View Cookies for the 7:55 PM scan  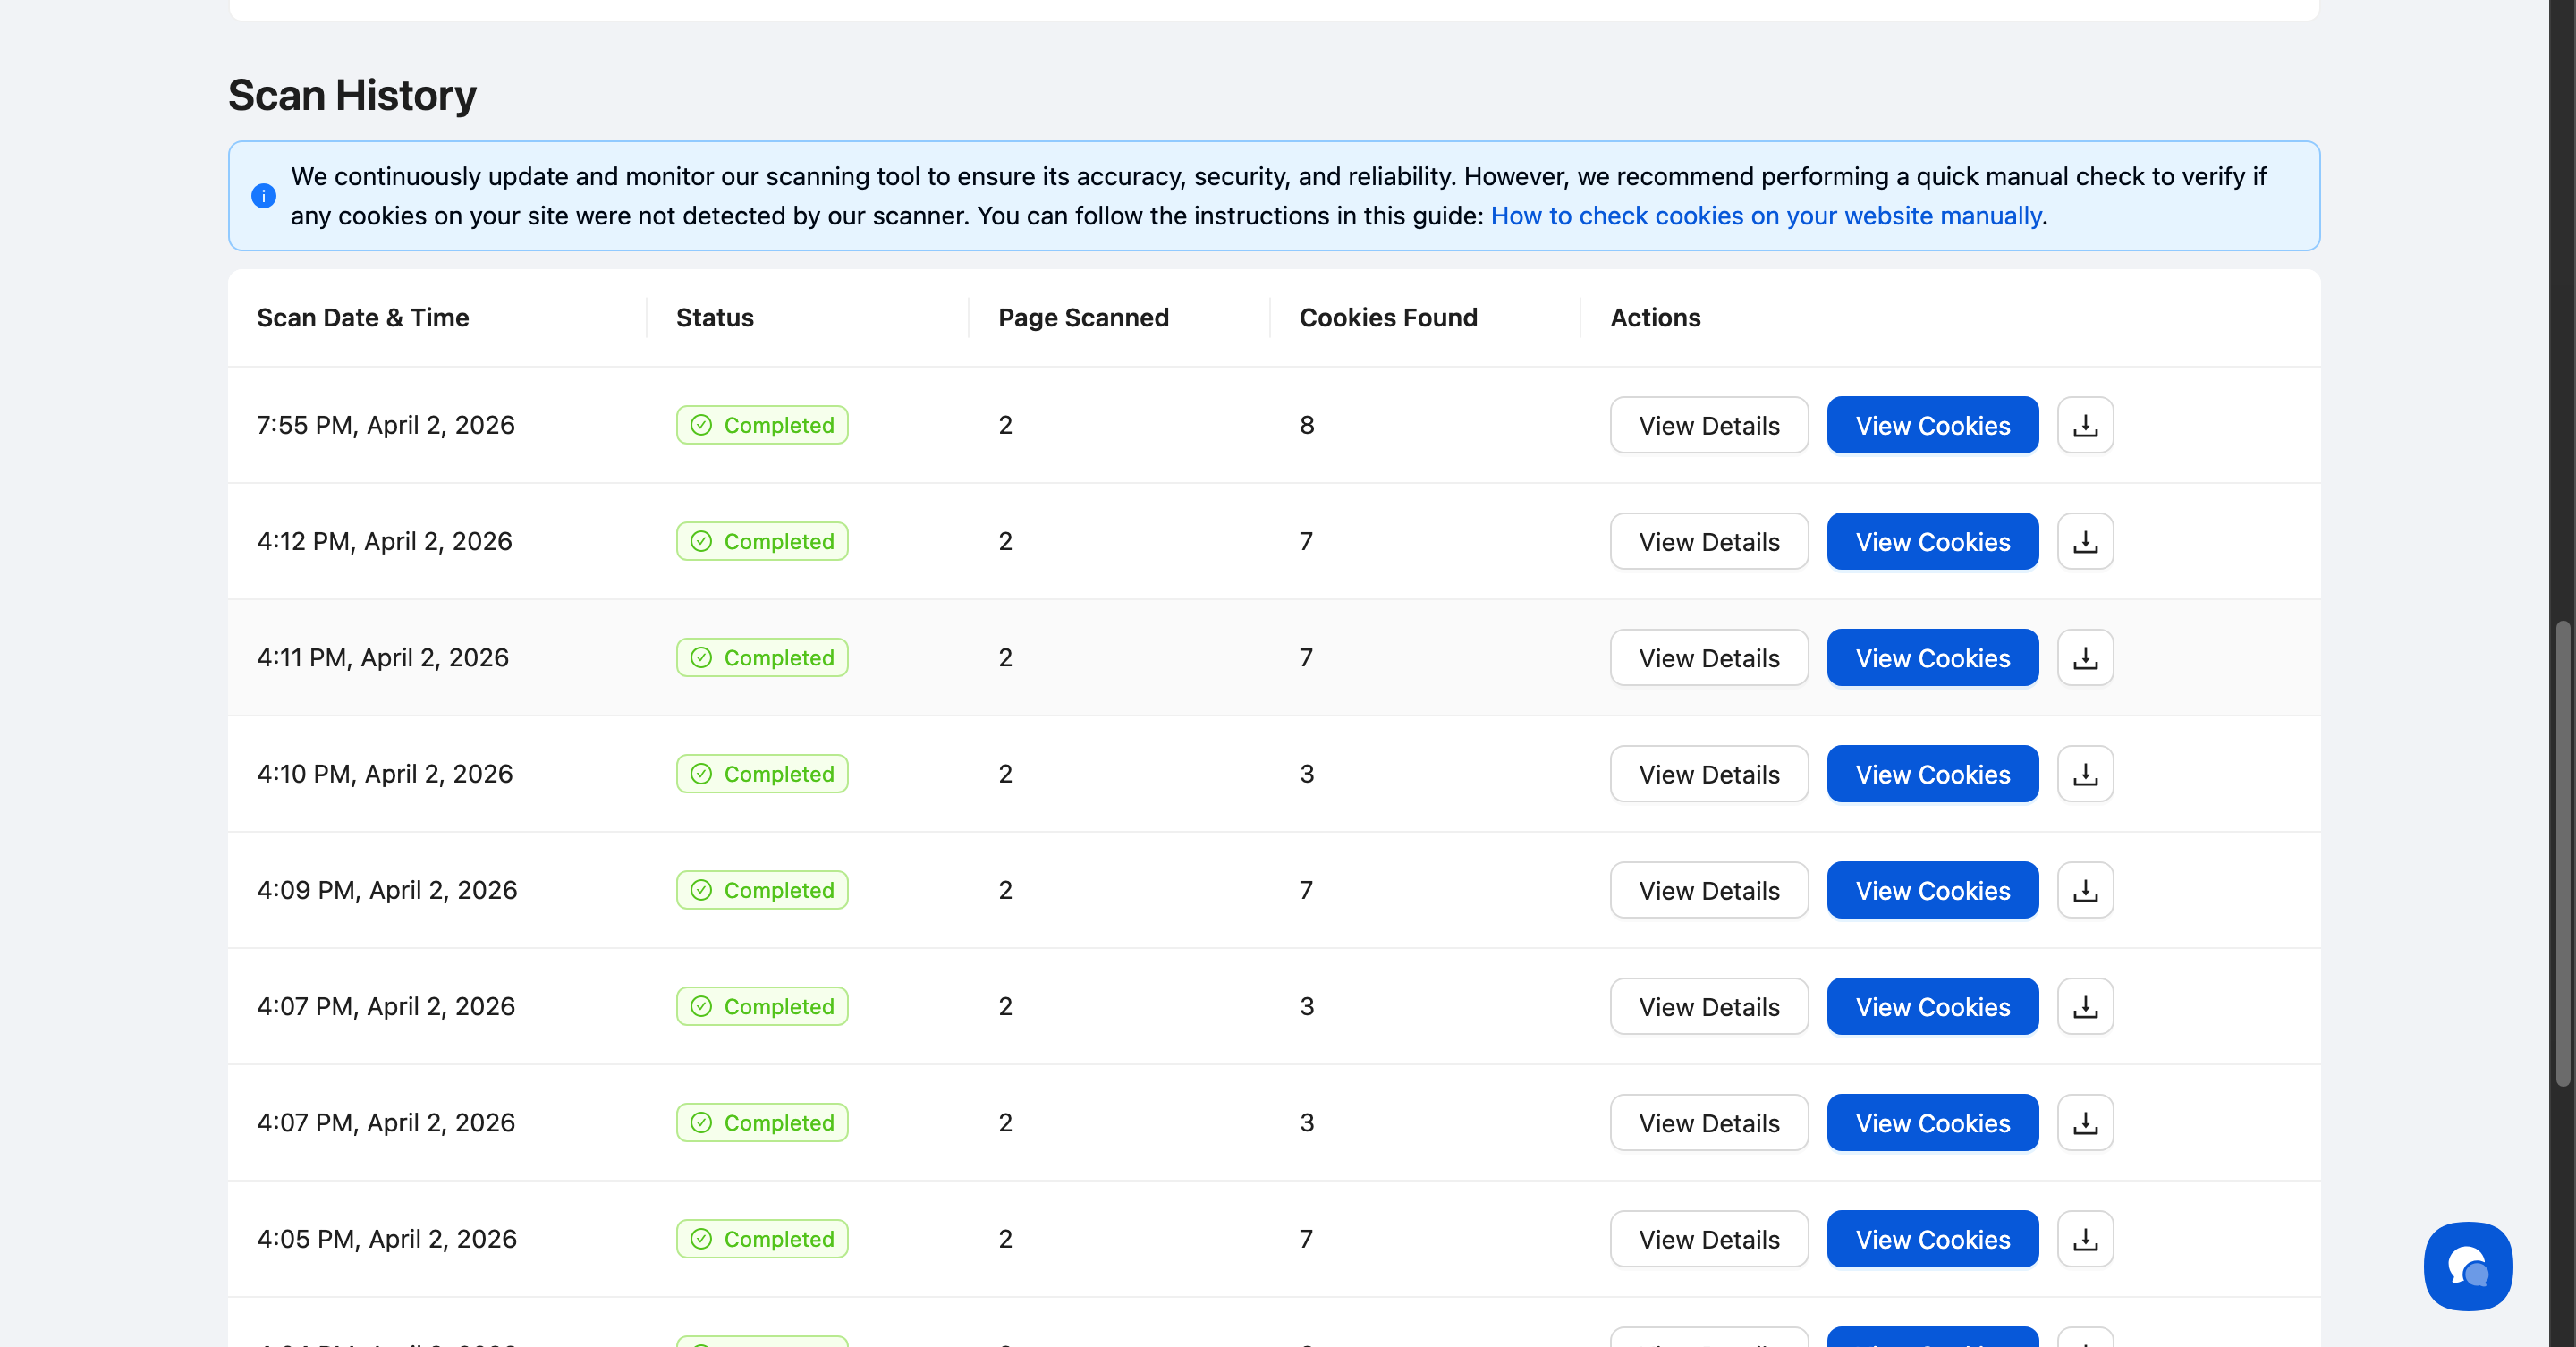click(x=1932, y=425)
